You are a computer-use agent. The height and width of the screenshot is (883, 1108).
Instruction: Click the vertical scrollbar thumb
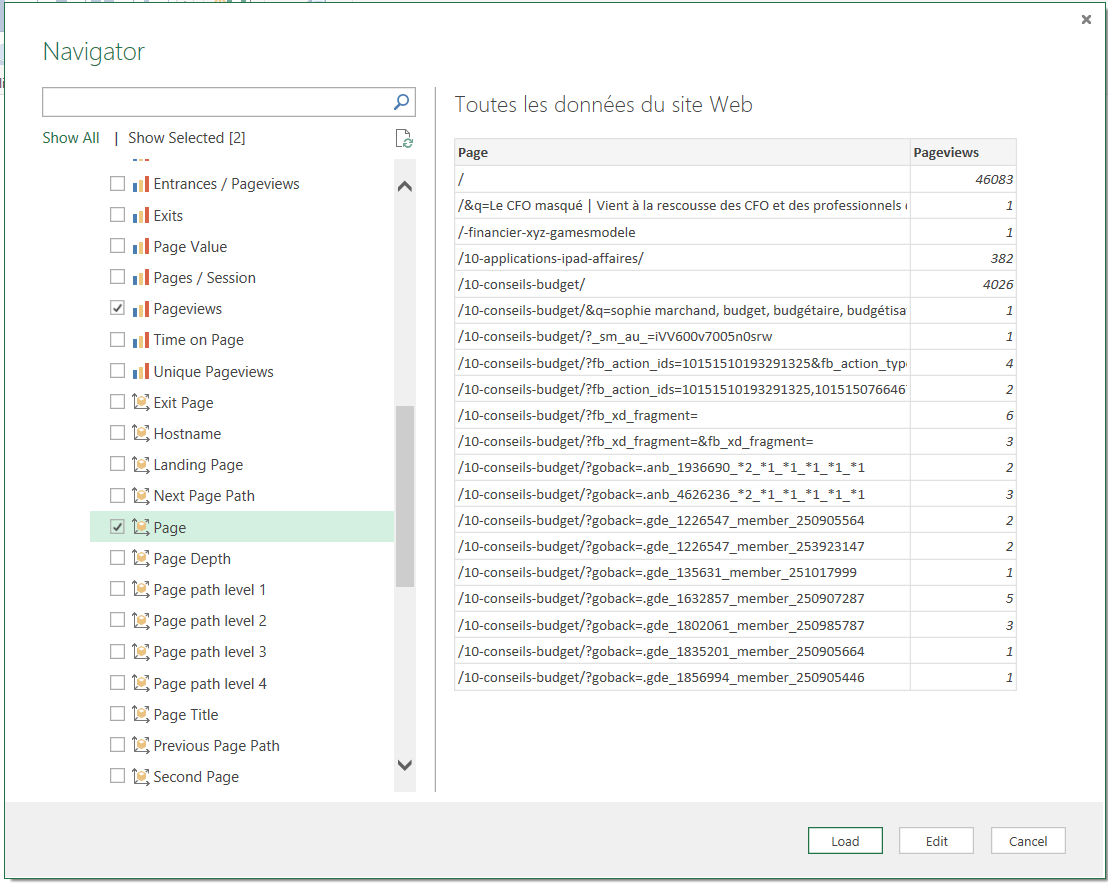(405, 495)
